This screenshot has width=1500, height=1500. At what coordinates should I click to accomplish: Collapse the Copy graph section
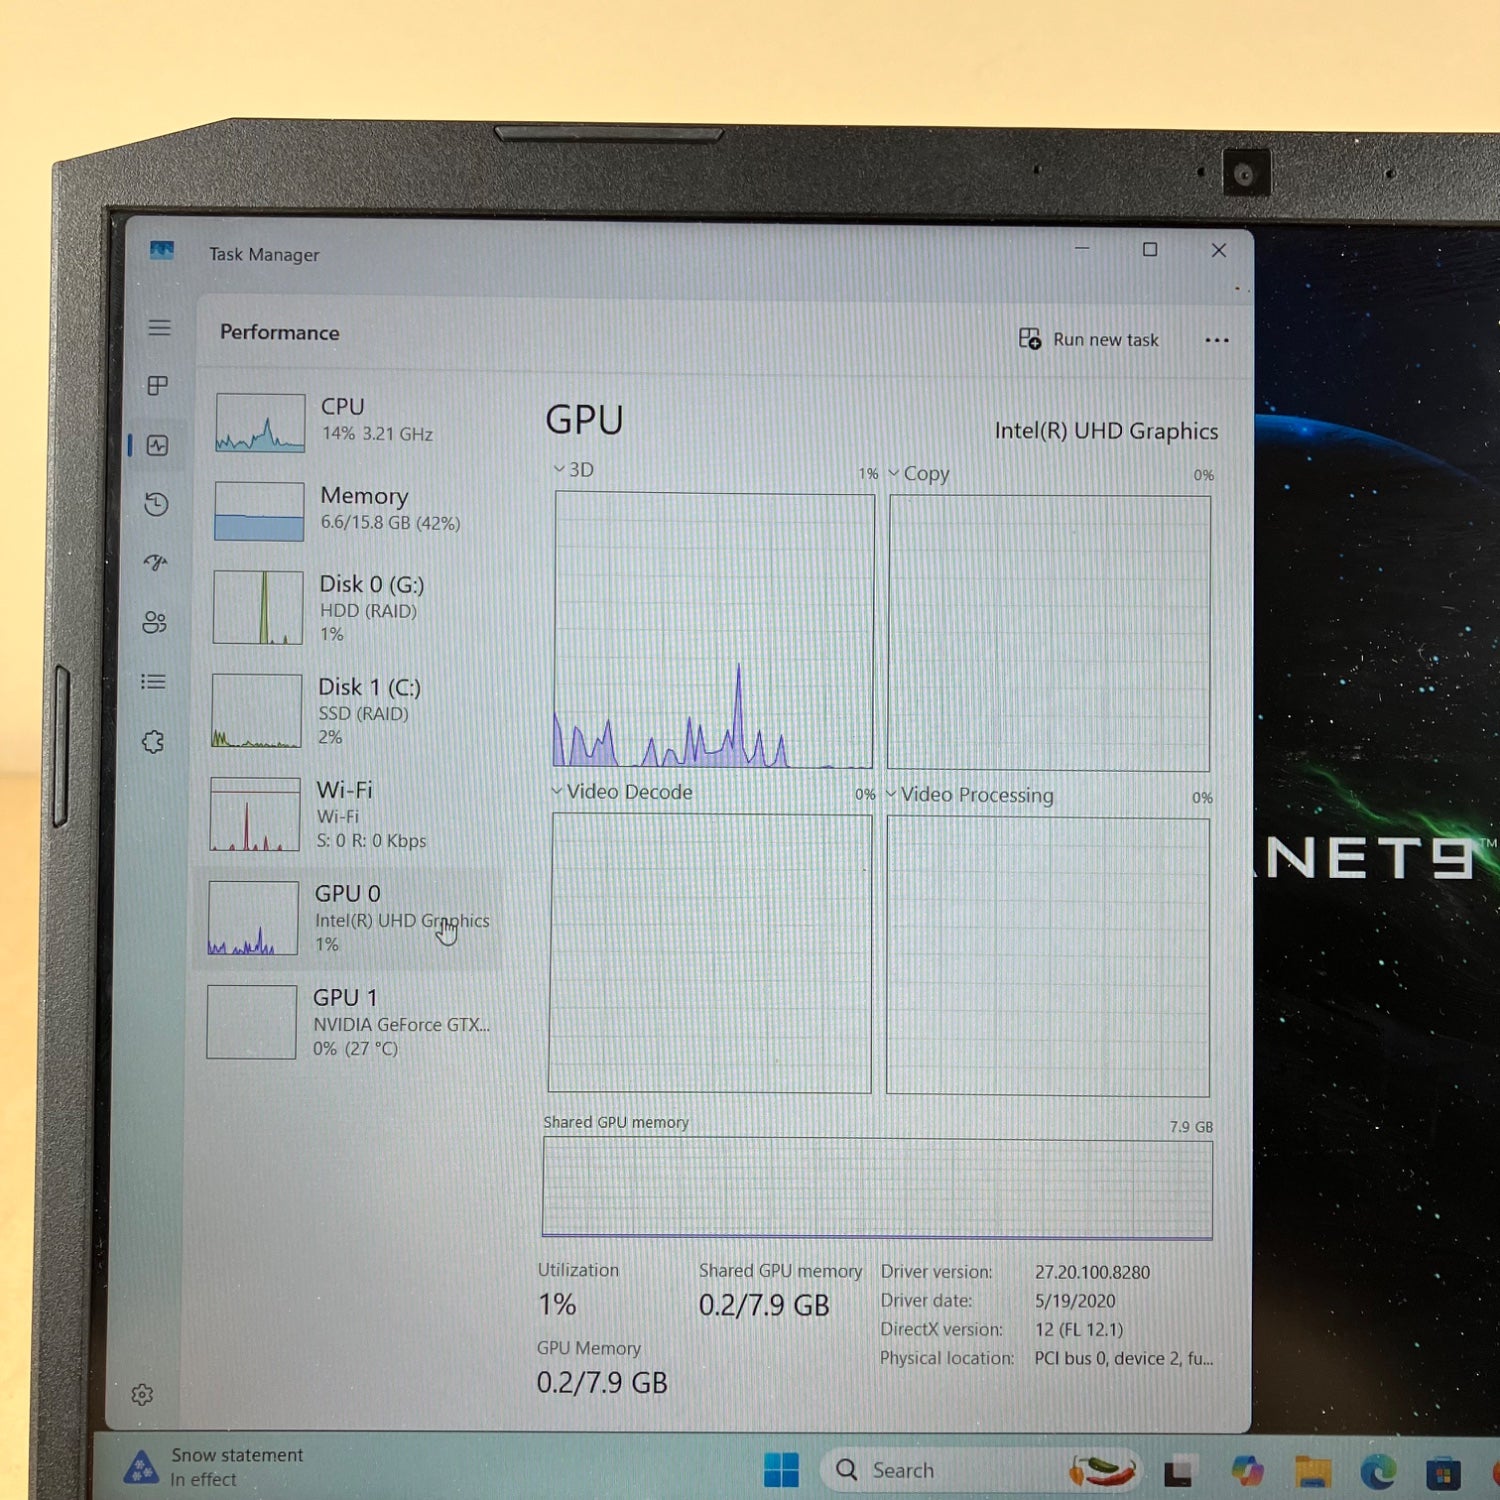893,473
